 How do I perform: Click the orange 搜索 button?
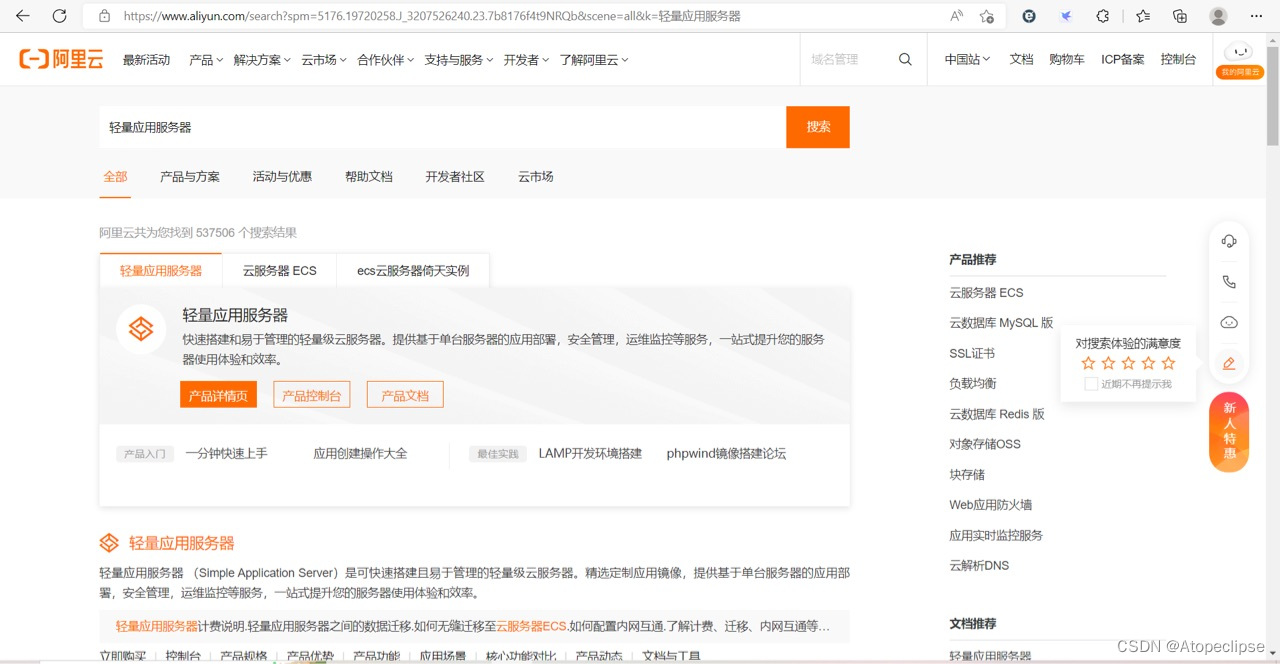(x=818, y=127)
